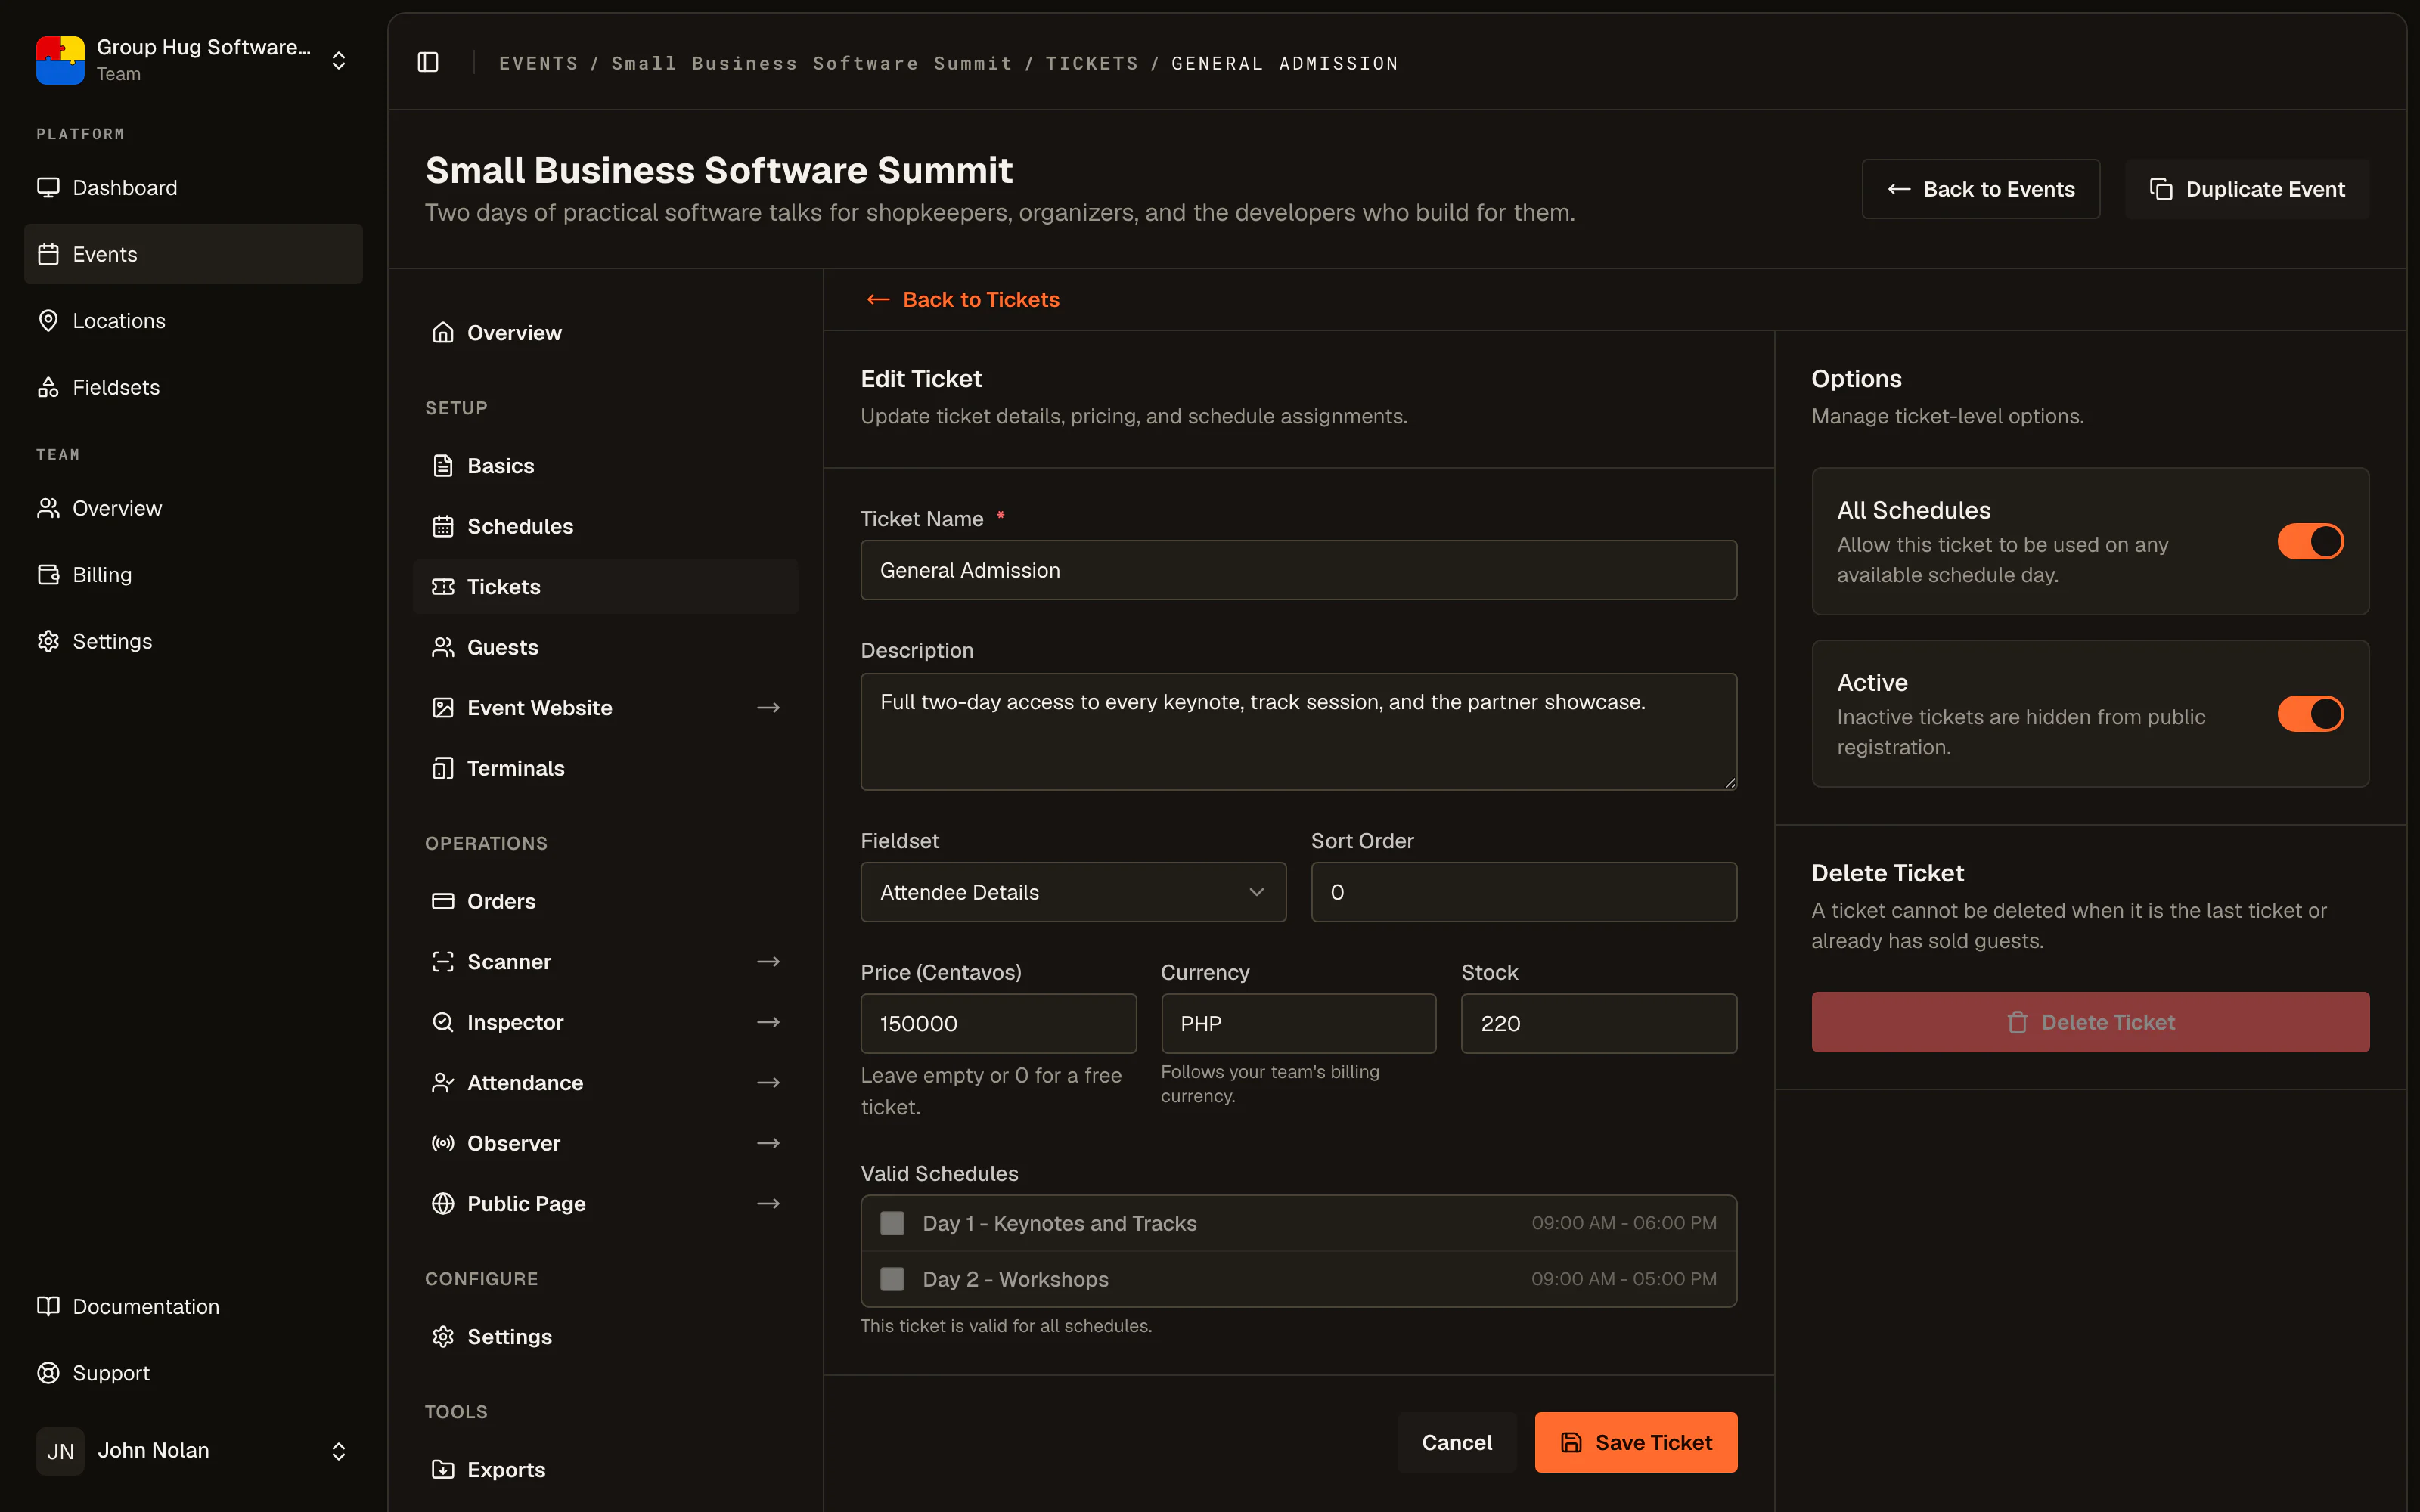Click the Observer broadcast icon

tap(443, 1143)
